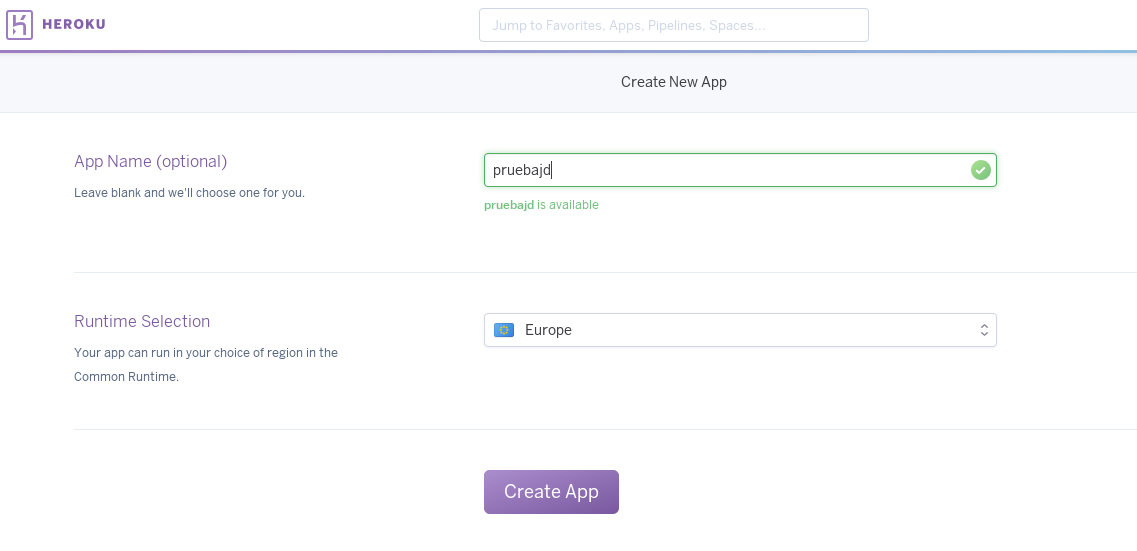Open the Europe region dropdown

click(x=740, y=330)
